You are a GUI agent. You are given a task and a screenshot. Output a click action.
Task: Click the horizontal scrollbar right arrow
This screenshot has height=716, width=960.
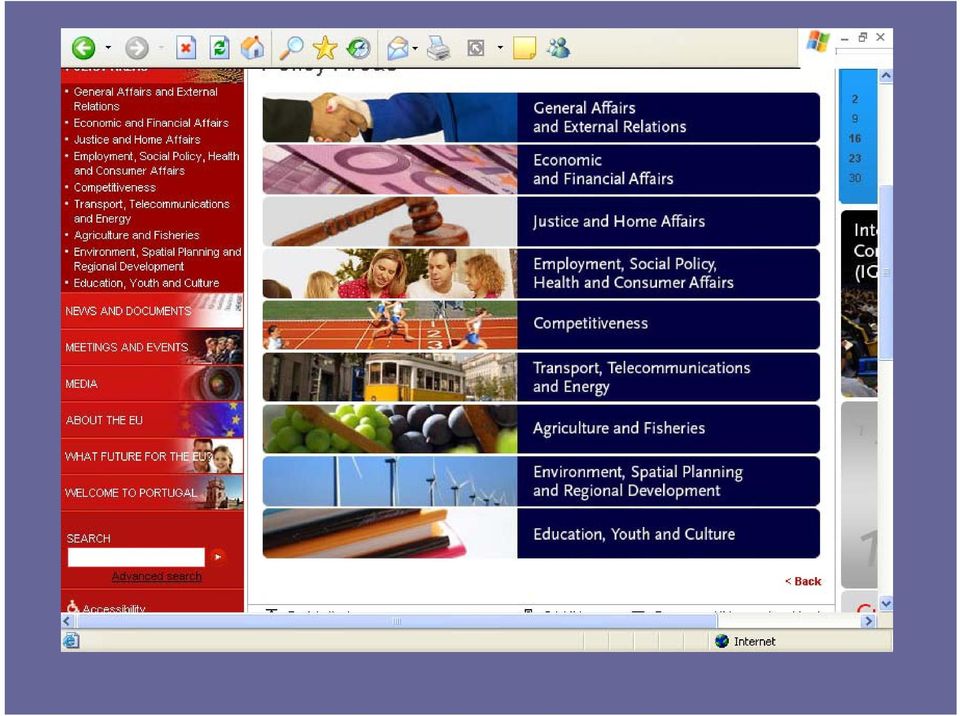[x=868, y=621]
